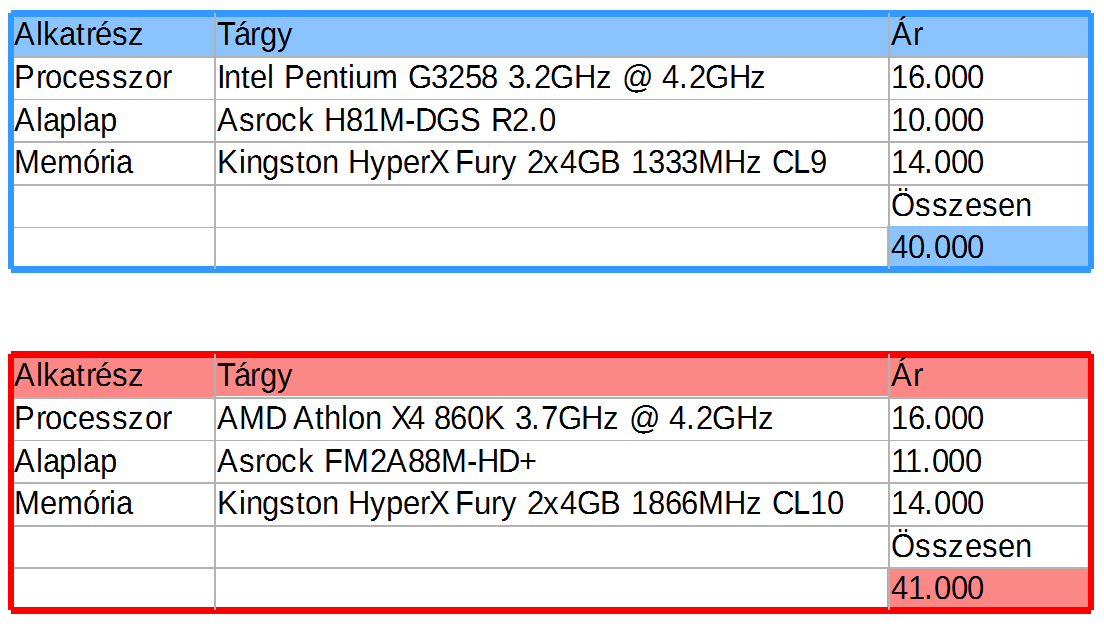Screen dimensions: 1104x626
Task: Select the Kingston HyperX 1866MHz CL10 cell
Action: (530, 503)
